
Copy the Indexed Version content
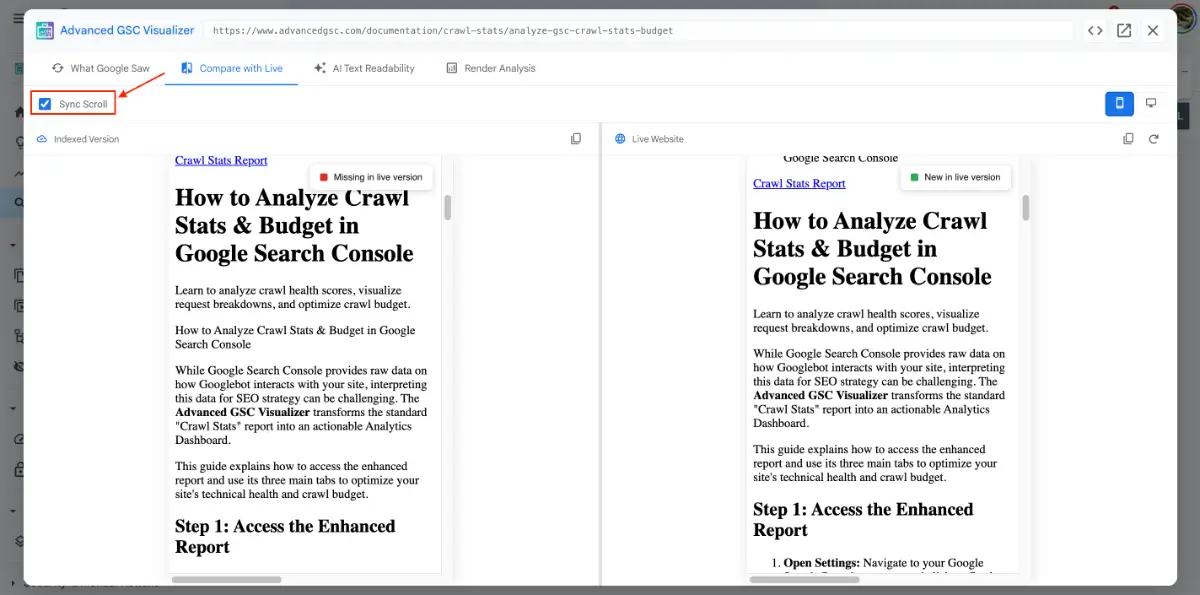coord(576,139)
